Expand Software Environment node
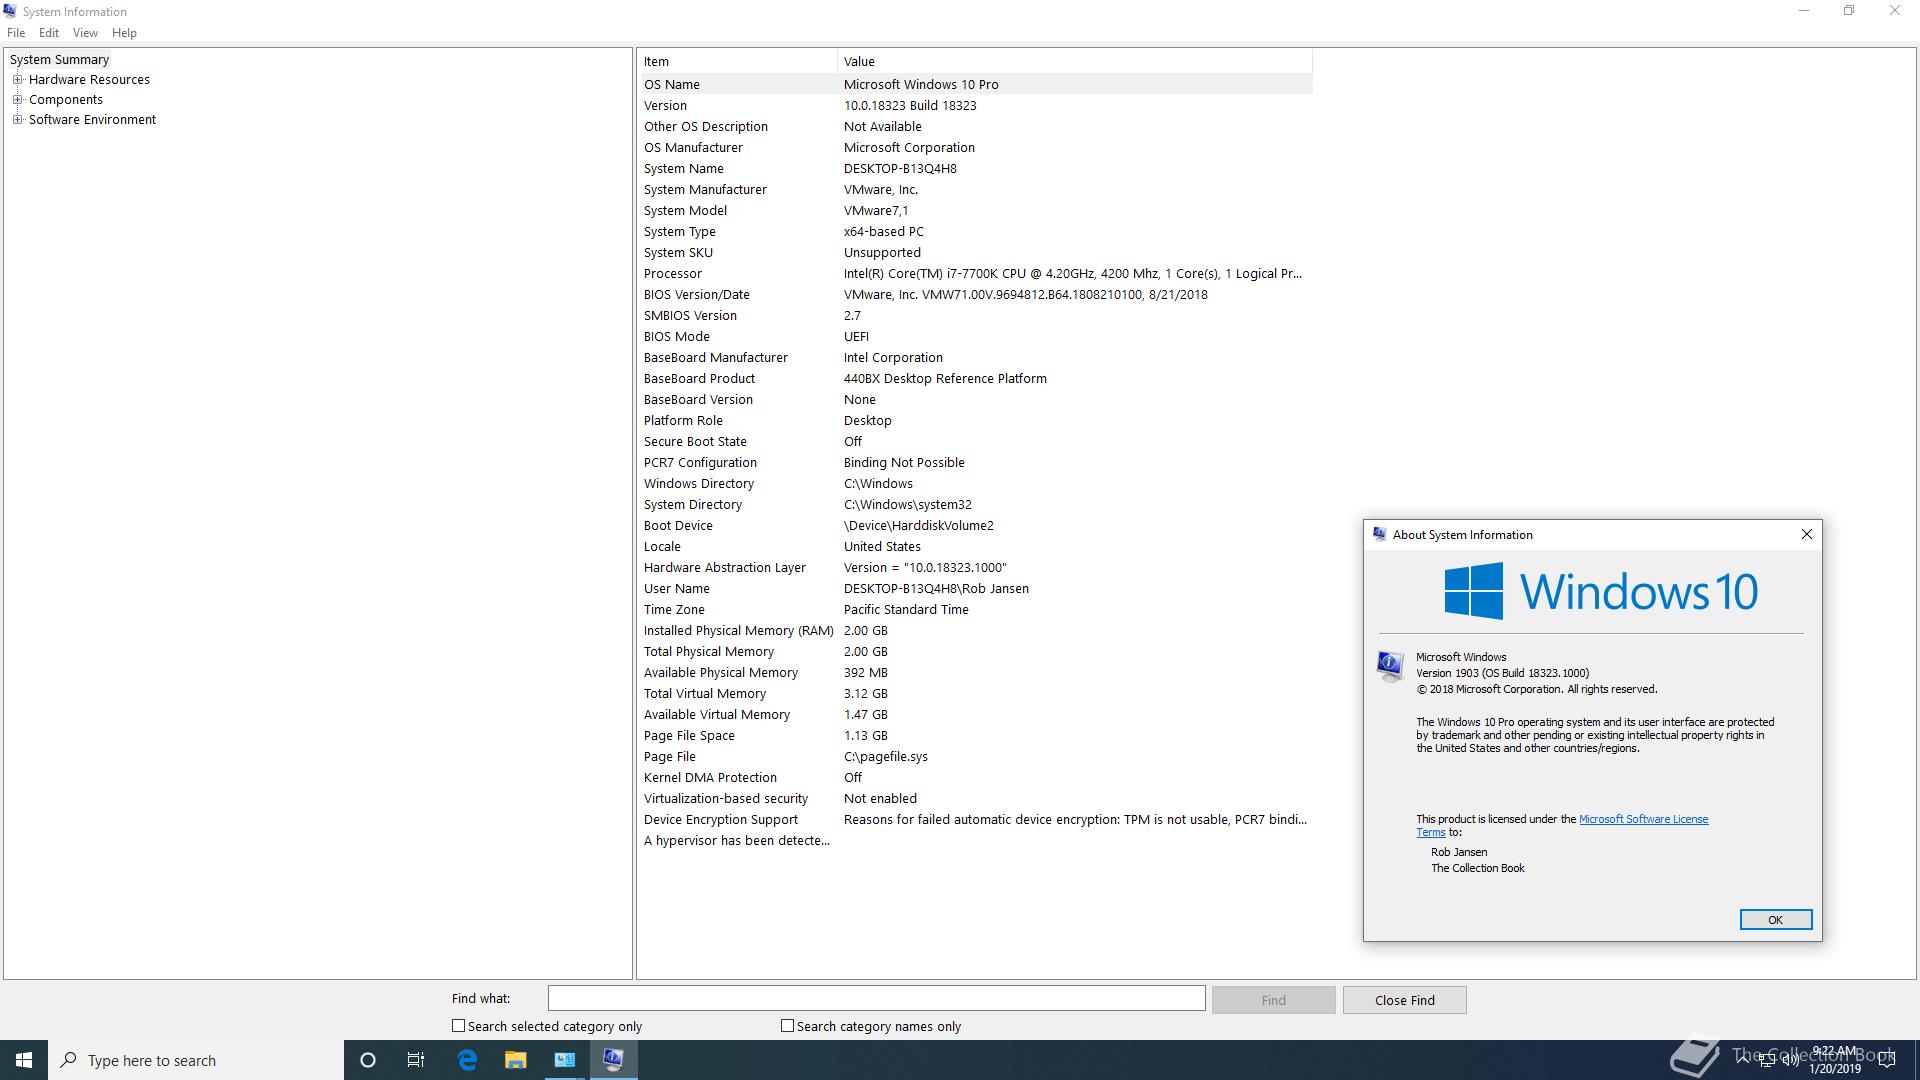Screen dimensions: 1920x1080 coord(17,119)
